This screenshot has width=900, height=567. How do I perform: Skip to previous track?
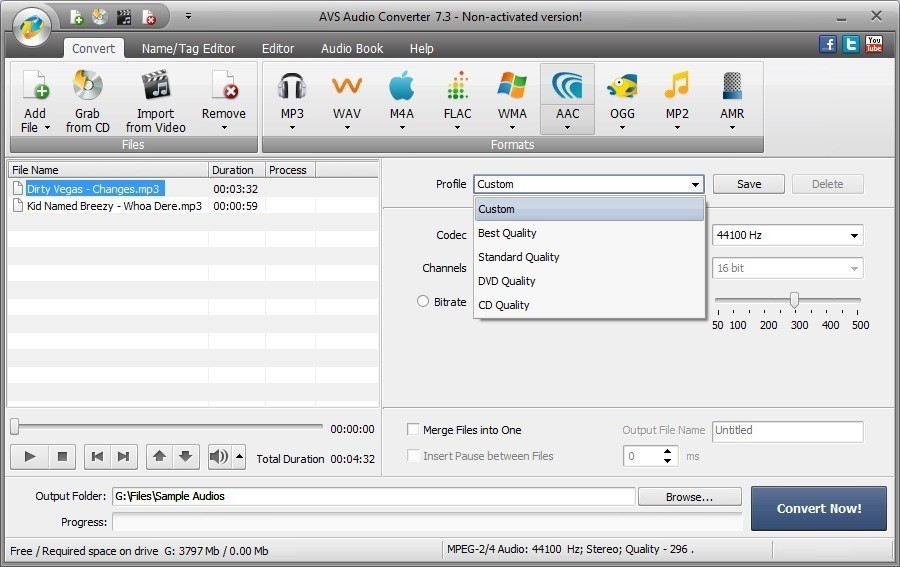click(97, 457)
